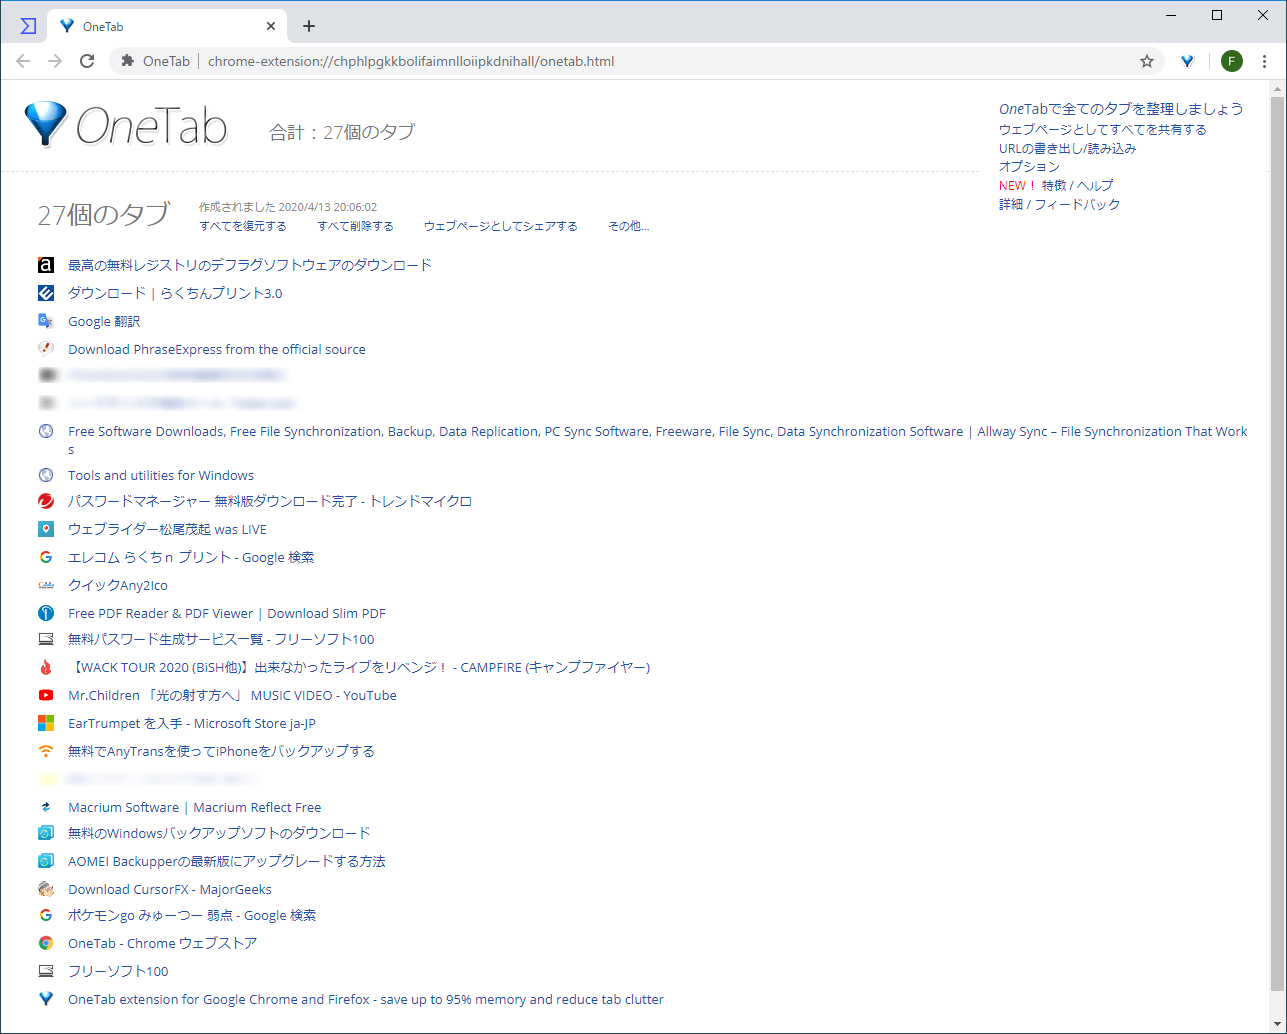1287x1034 pixels.
Task: Open Google 翻訳 saved tab
Action: click(x=104, y=321)
